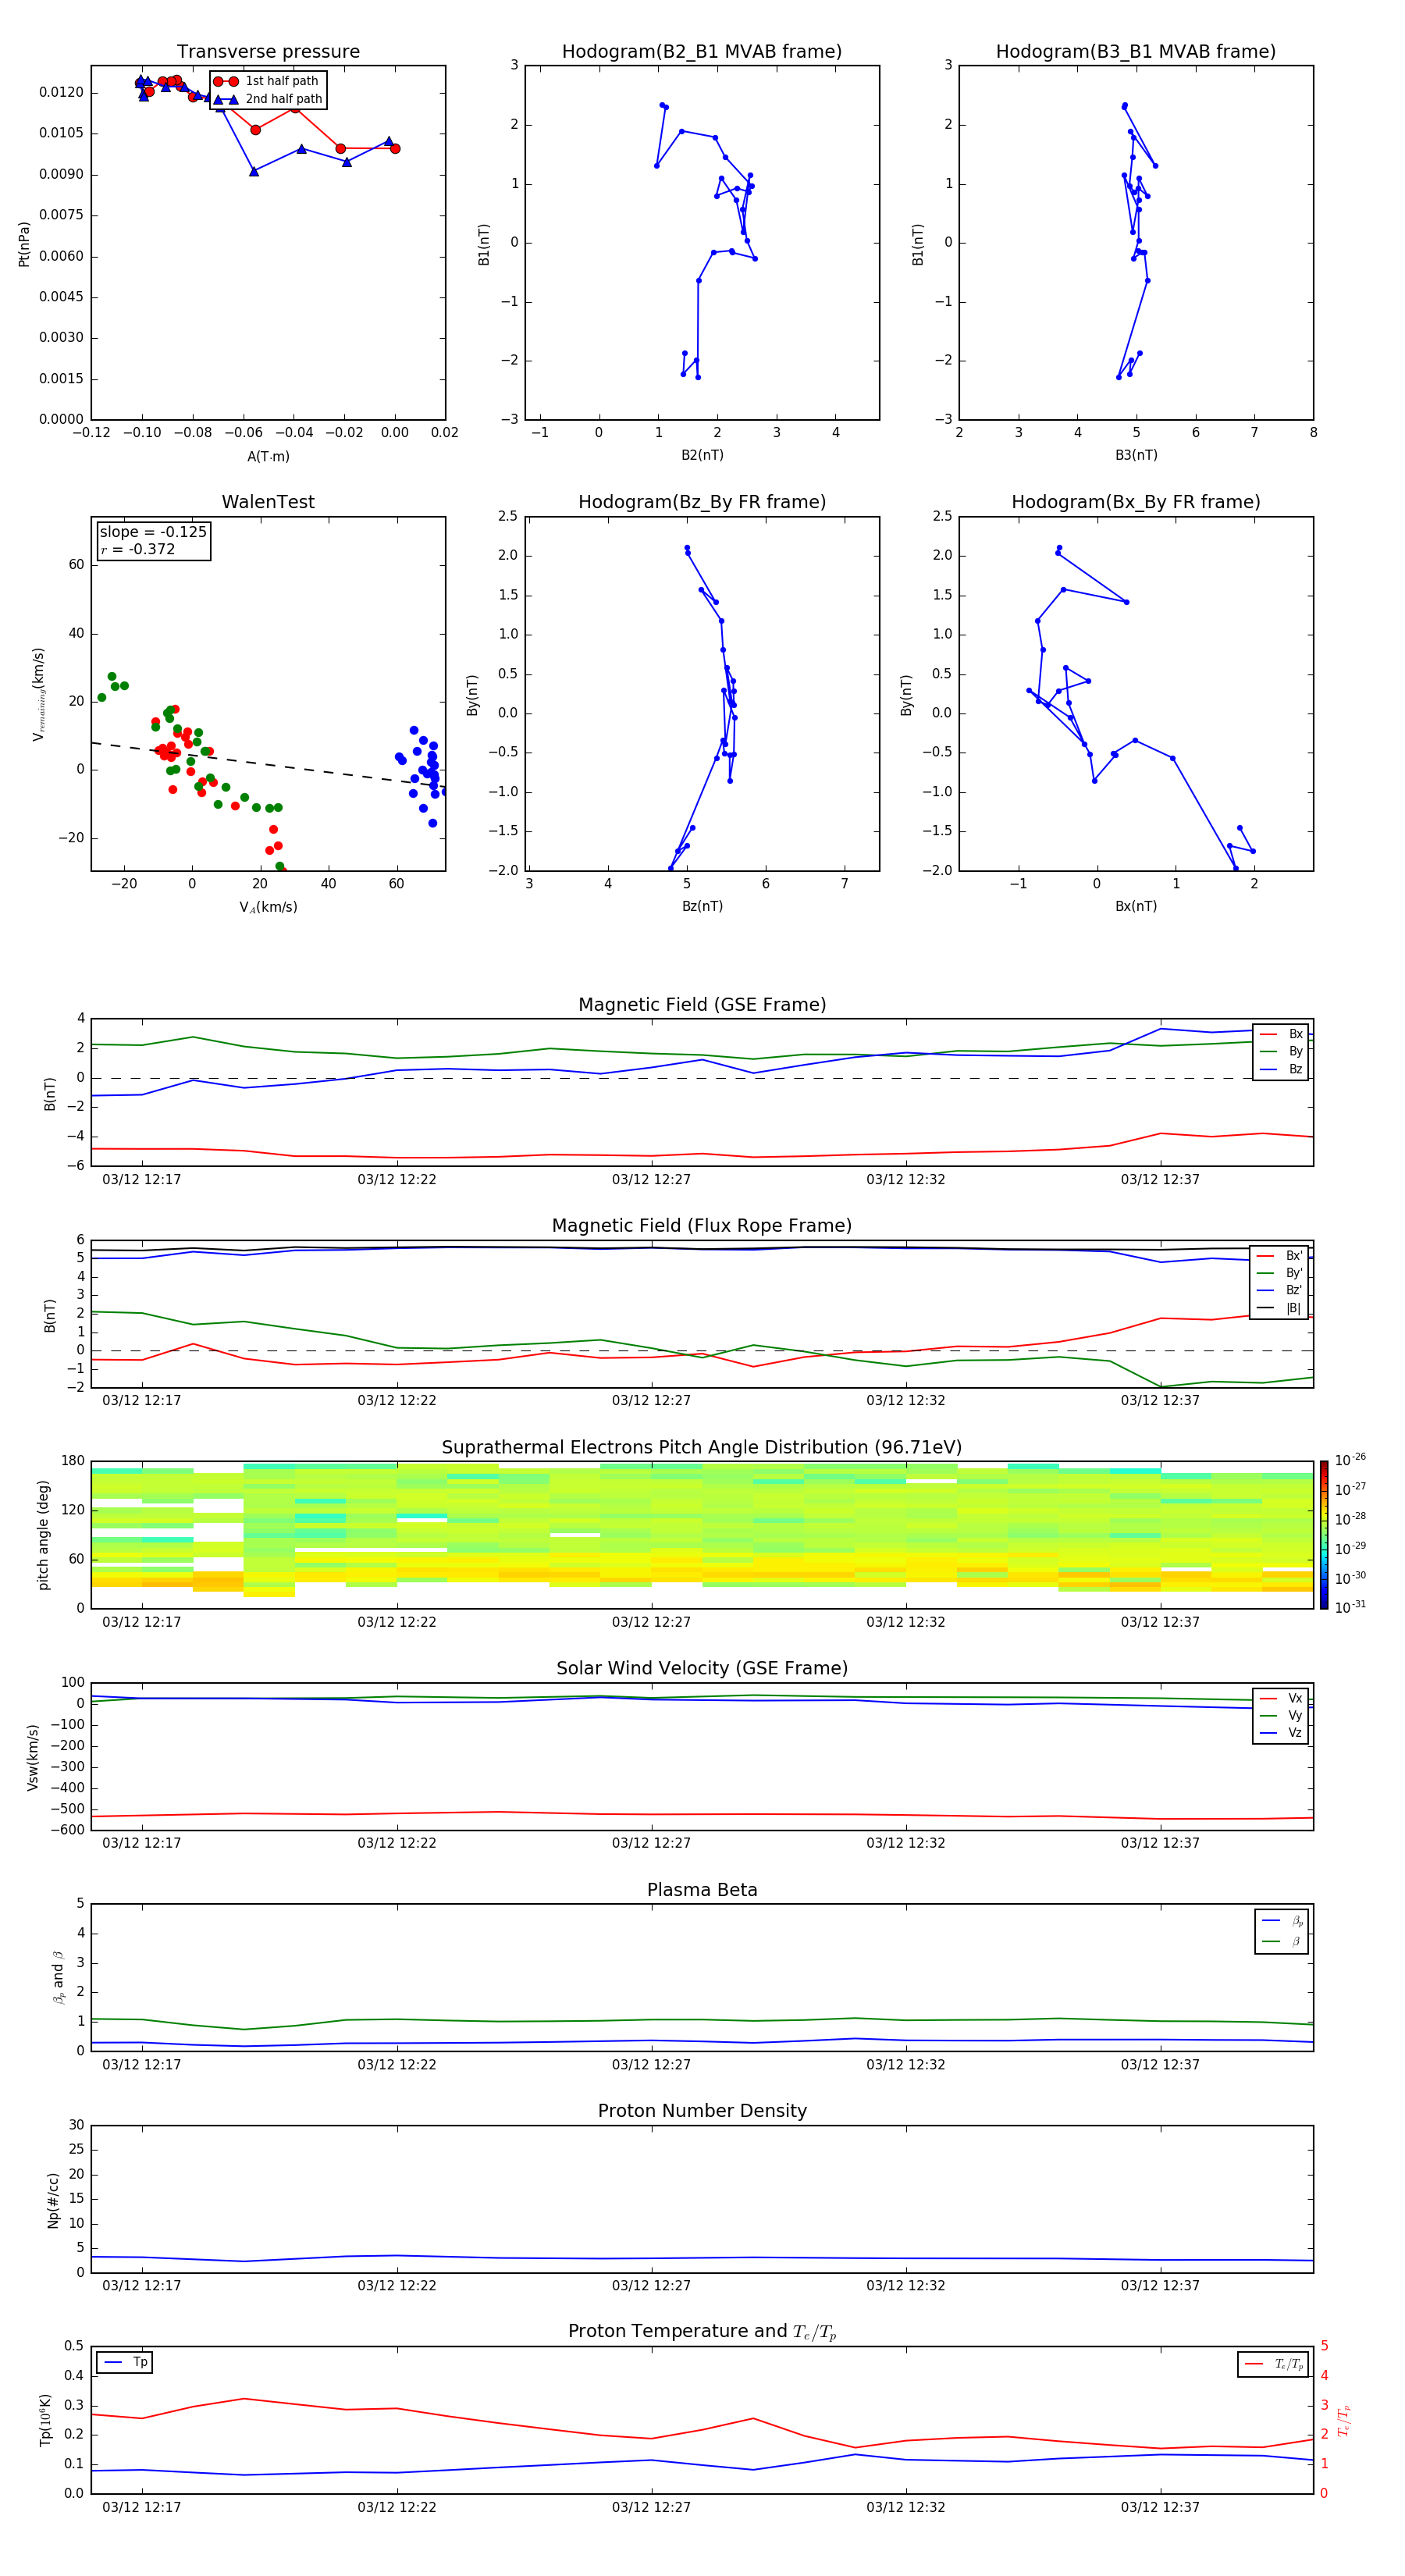Click the Bz entry in GSE magnetic legend
This screenshot has width=1405, height=2576.
[x=1281, y=1069]
